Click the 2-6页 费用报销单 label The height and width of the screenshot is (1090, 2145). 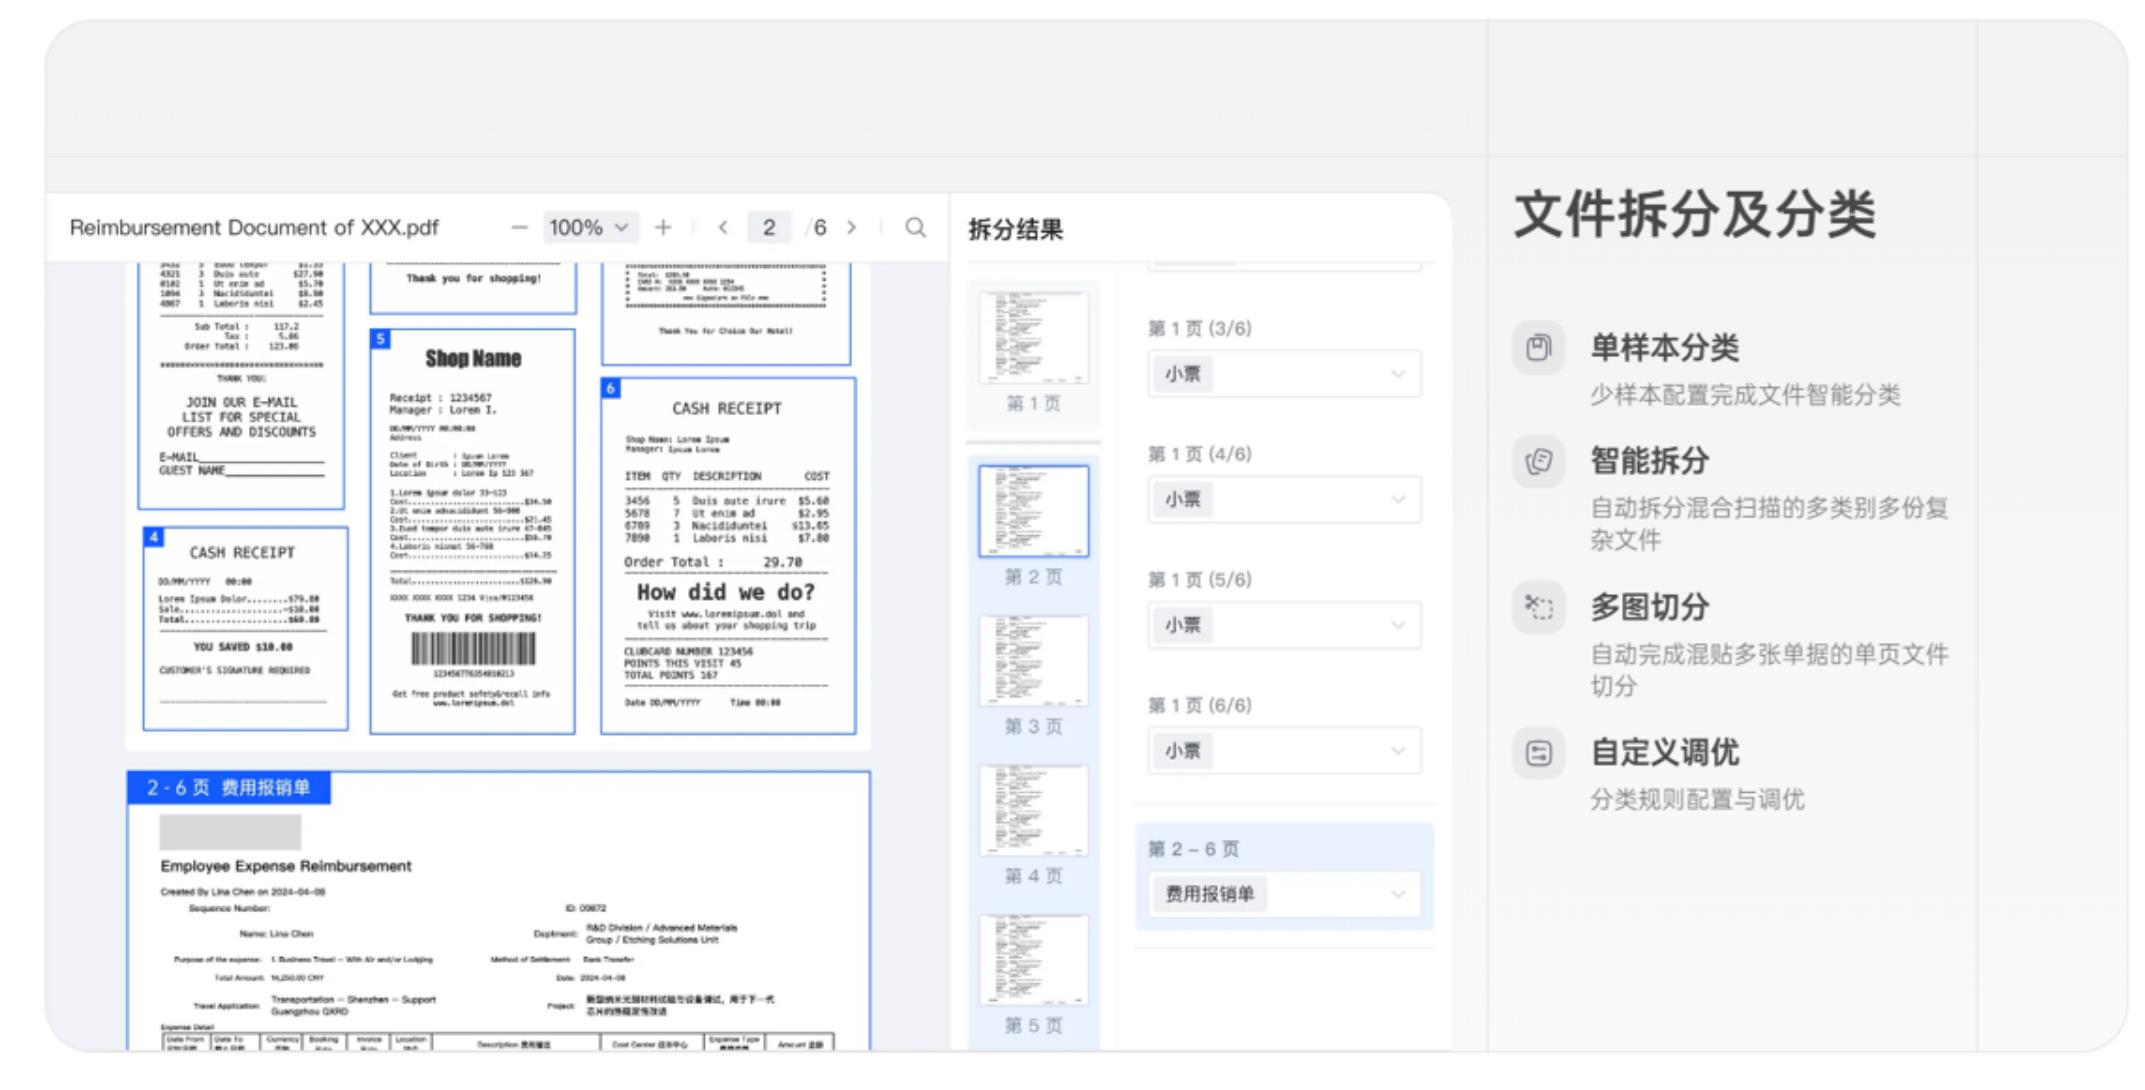pos(229,788)
